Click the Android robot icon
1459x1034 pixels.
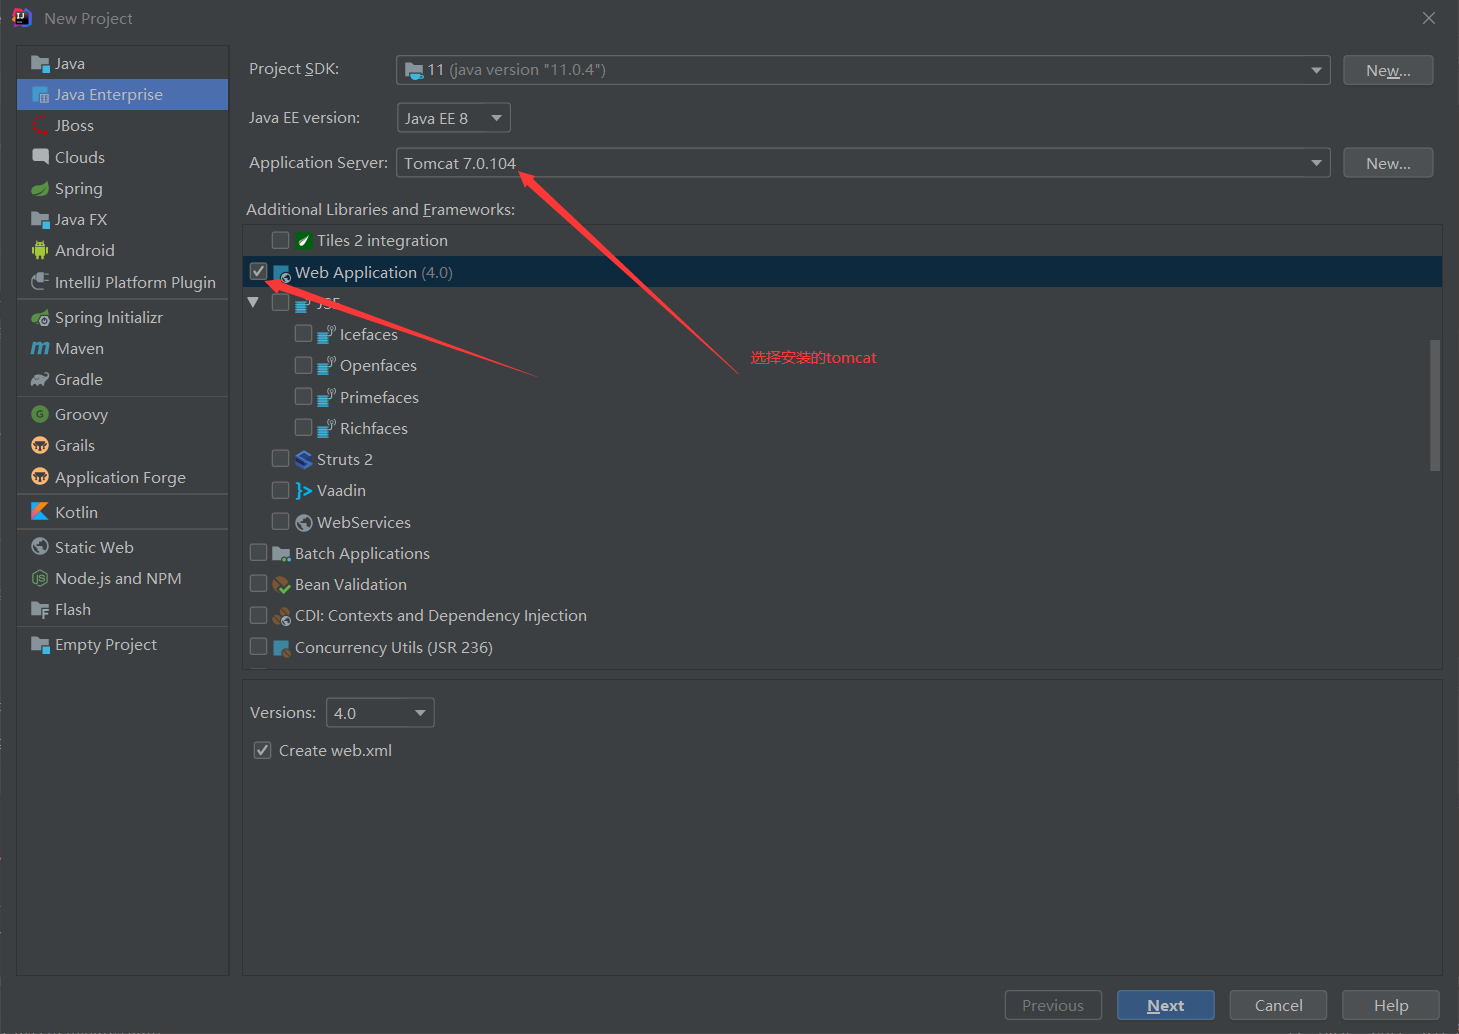point(40,250)
